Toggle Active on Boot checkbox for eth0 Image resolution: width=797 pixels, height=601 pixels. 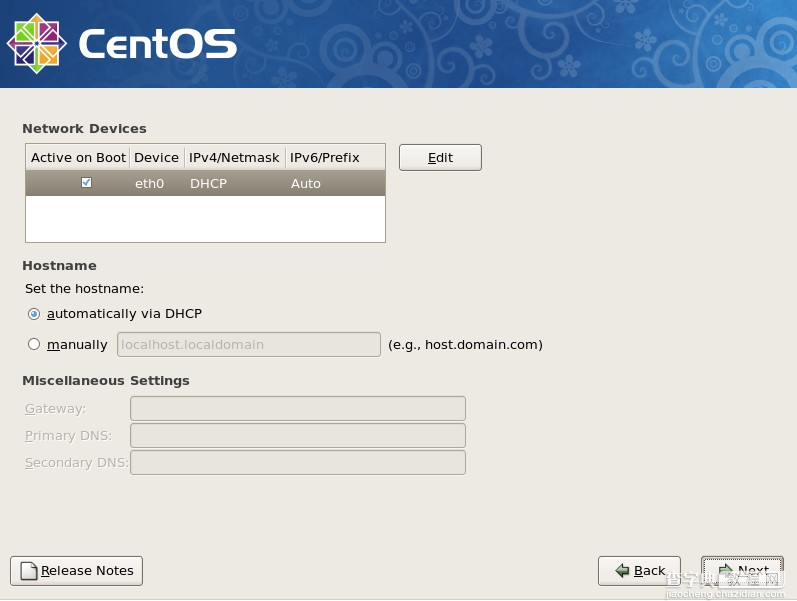click(86, 183)
